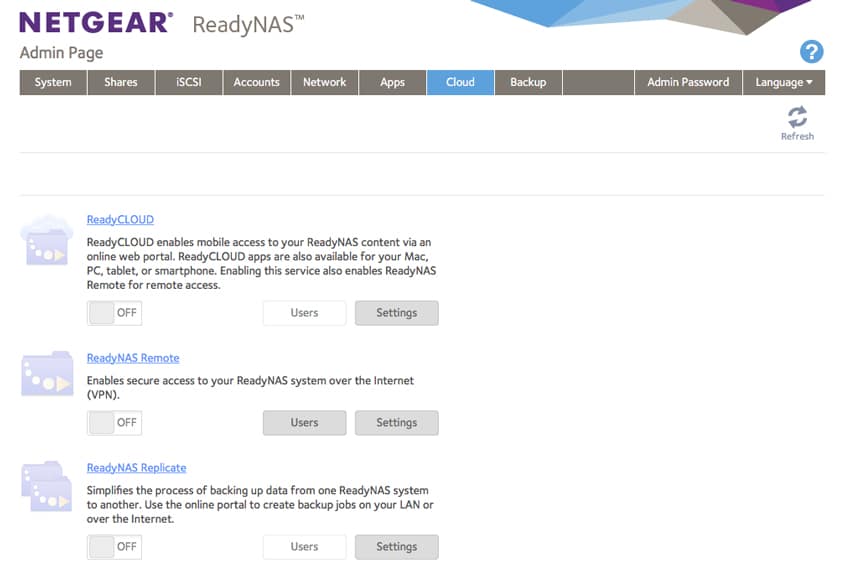Click the blank tab after Backup
Screen dimensions: 850x576
(598, 82)
